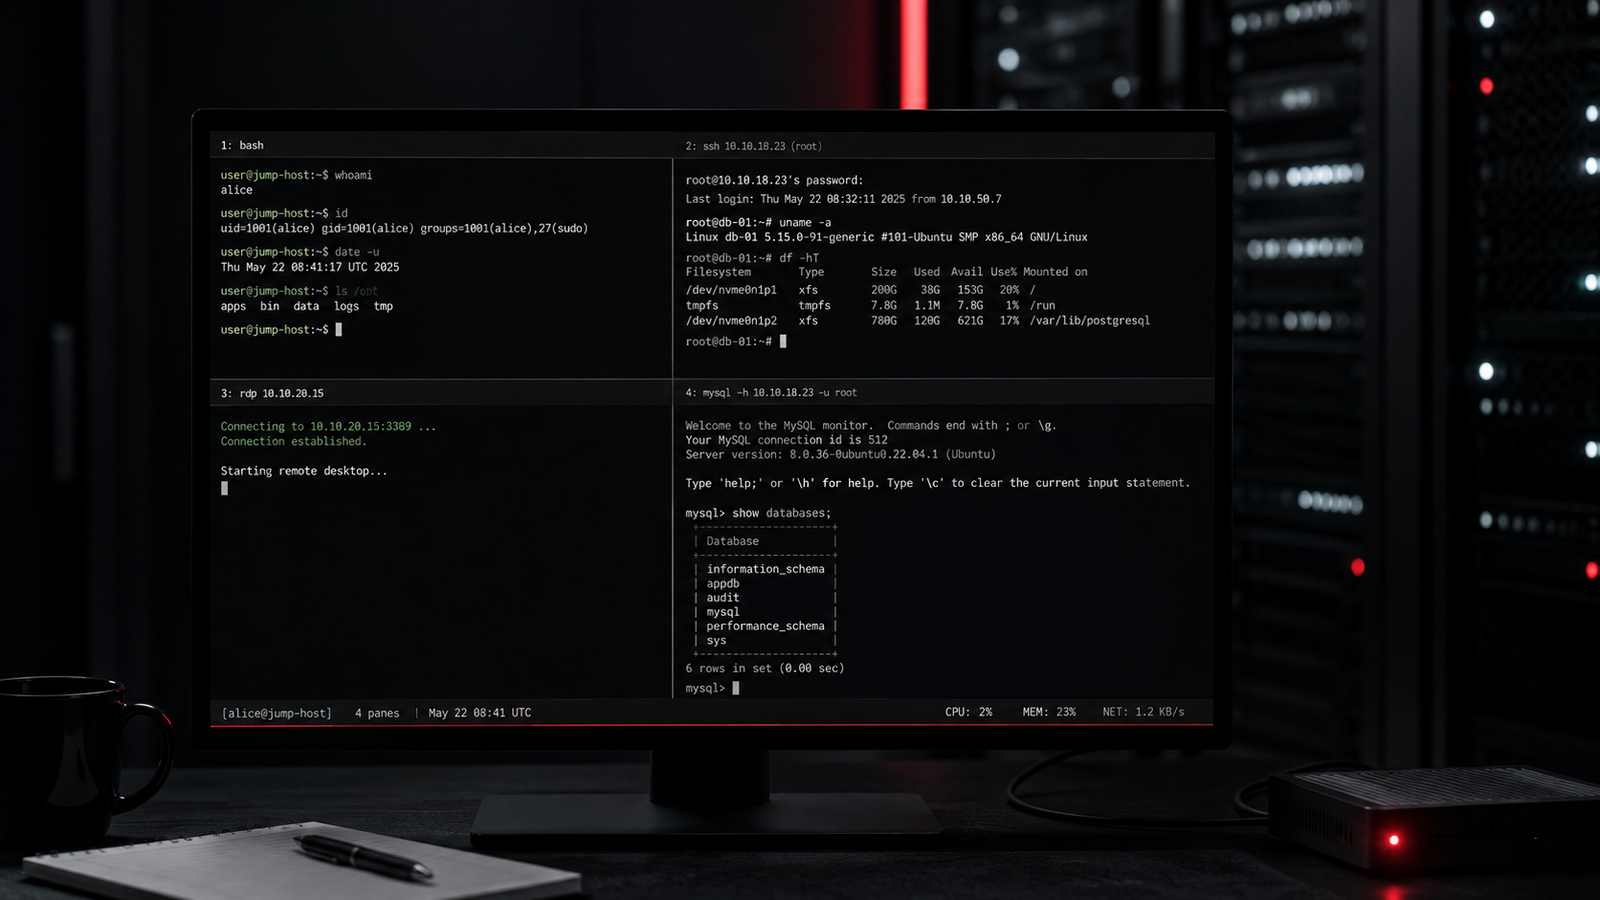Activate pane title "4: mysql -h 10.10.18.23 -u root"
Image resolution: width=1600 pixels, height=900 pixels.
(771, 393)
